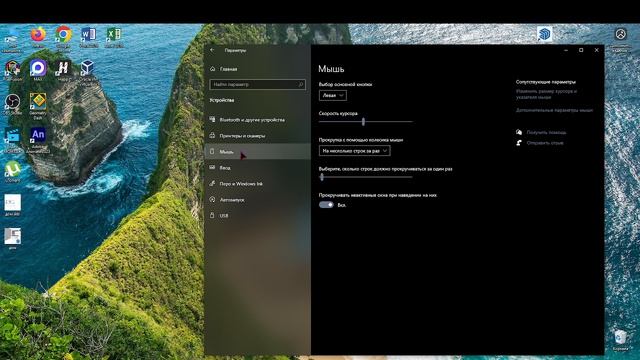Open the MAX messenger desktop shortcut

[38, 69]
